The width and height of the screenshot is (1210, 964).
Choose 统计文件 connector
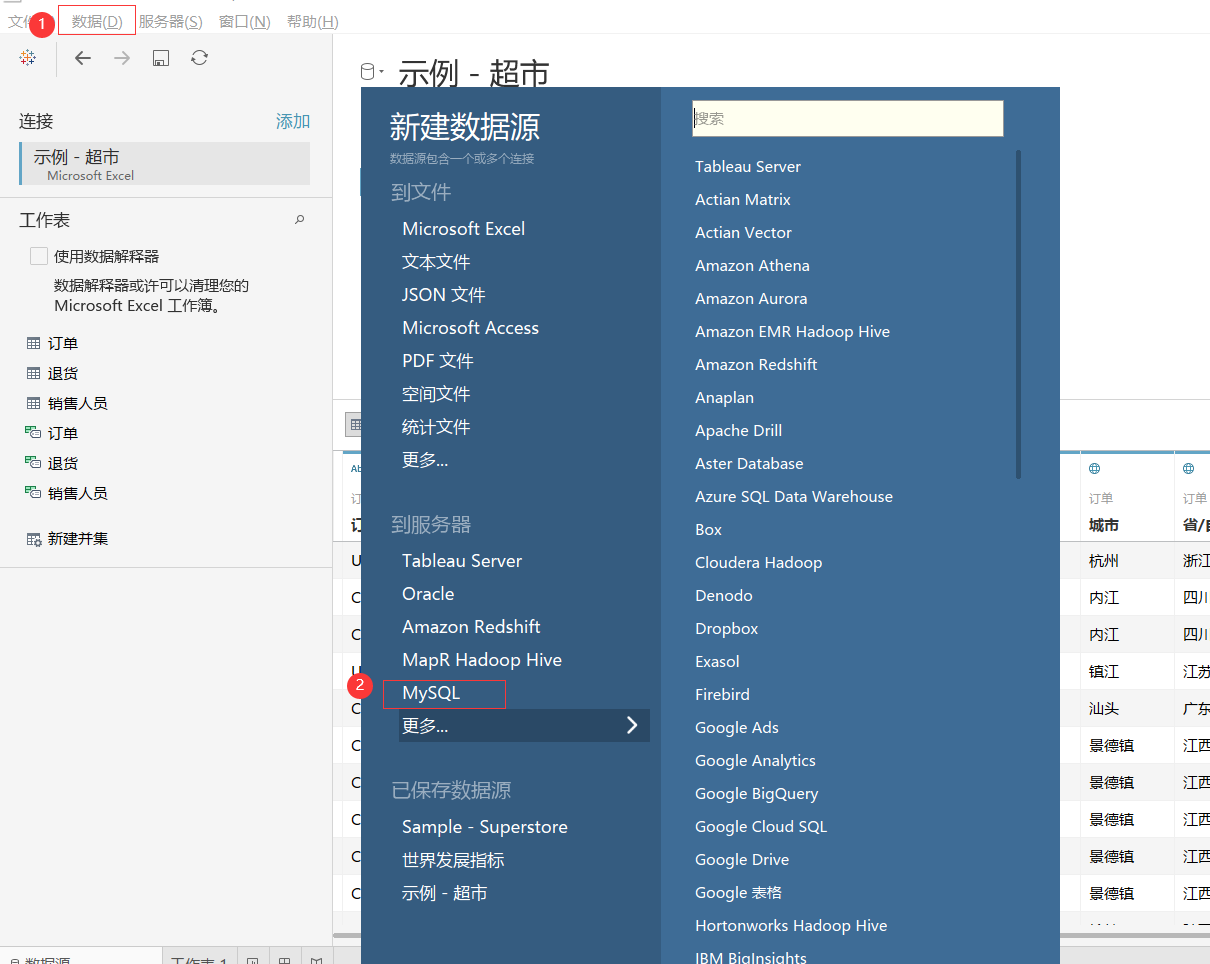point(436,426)
